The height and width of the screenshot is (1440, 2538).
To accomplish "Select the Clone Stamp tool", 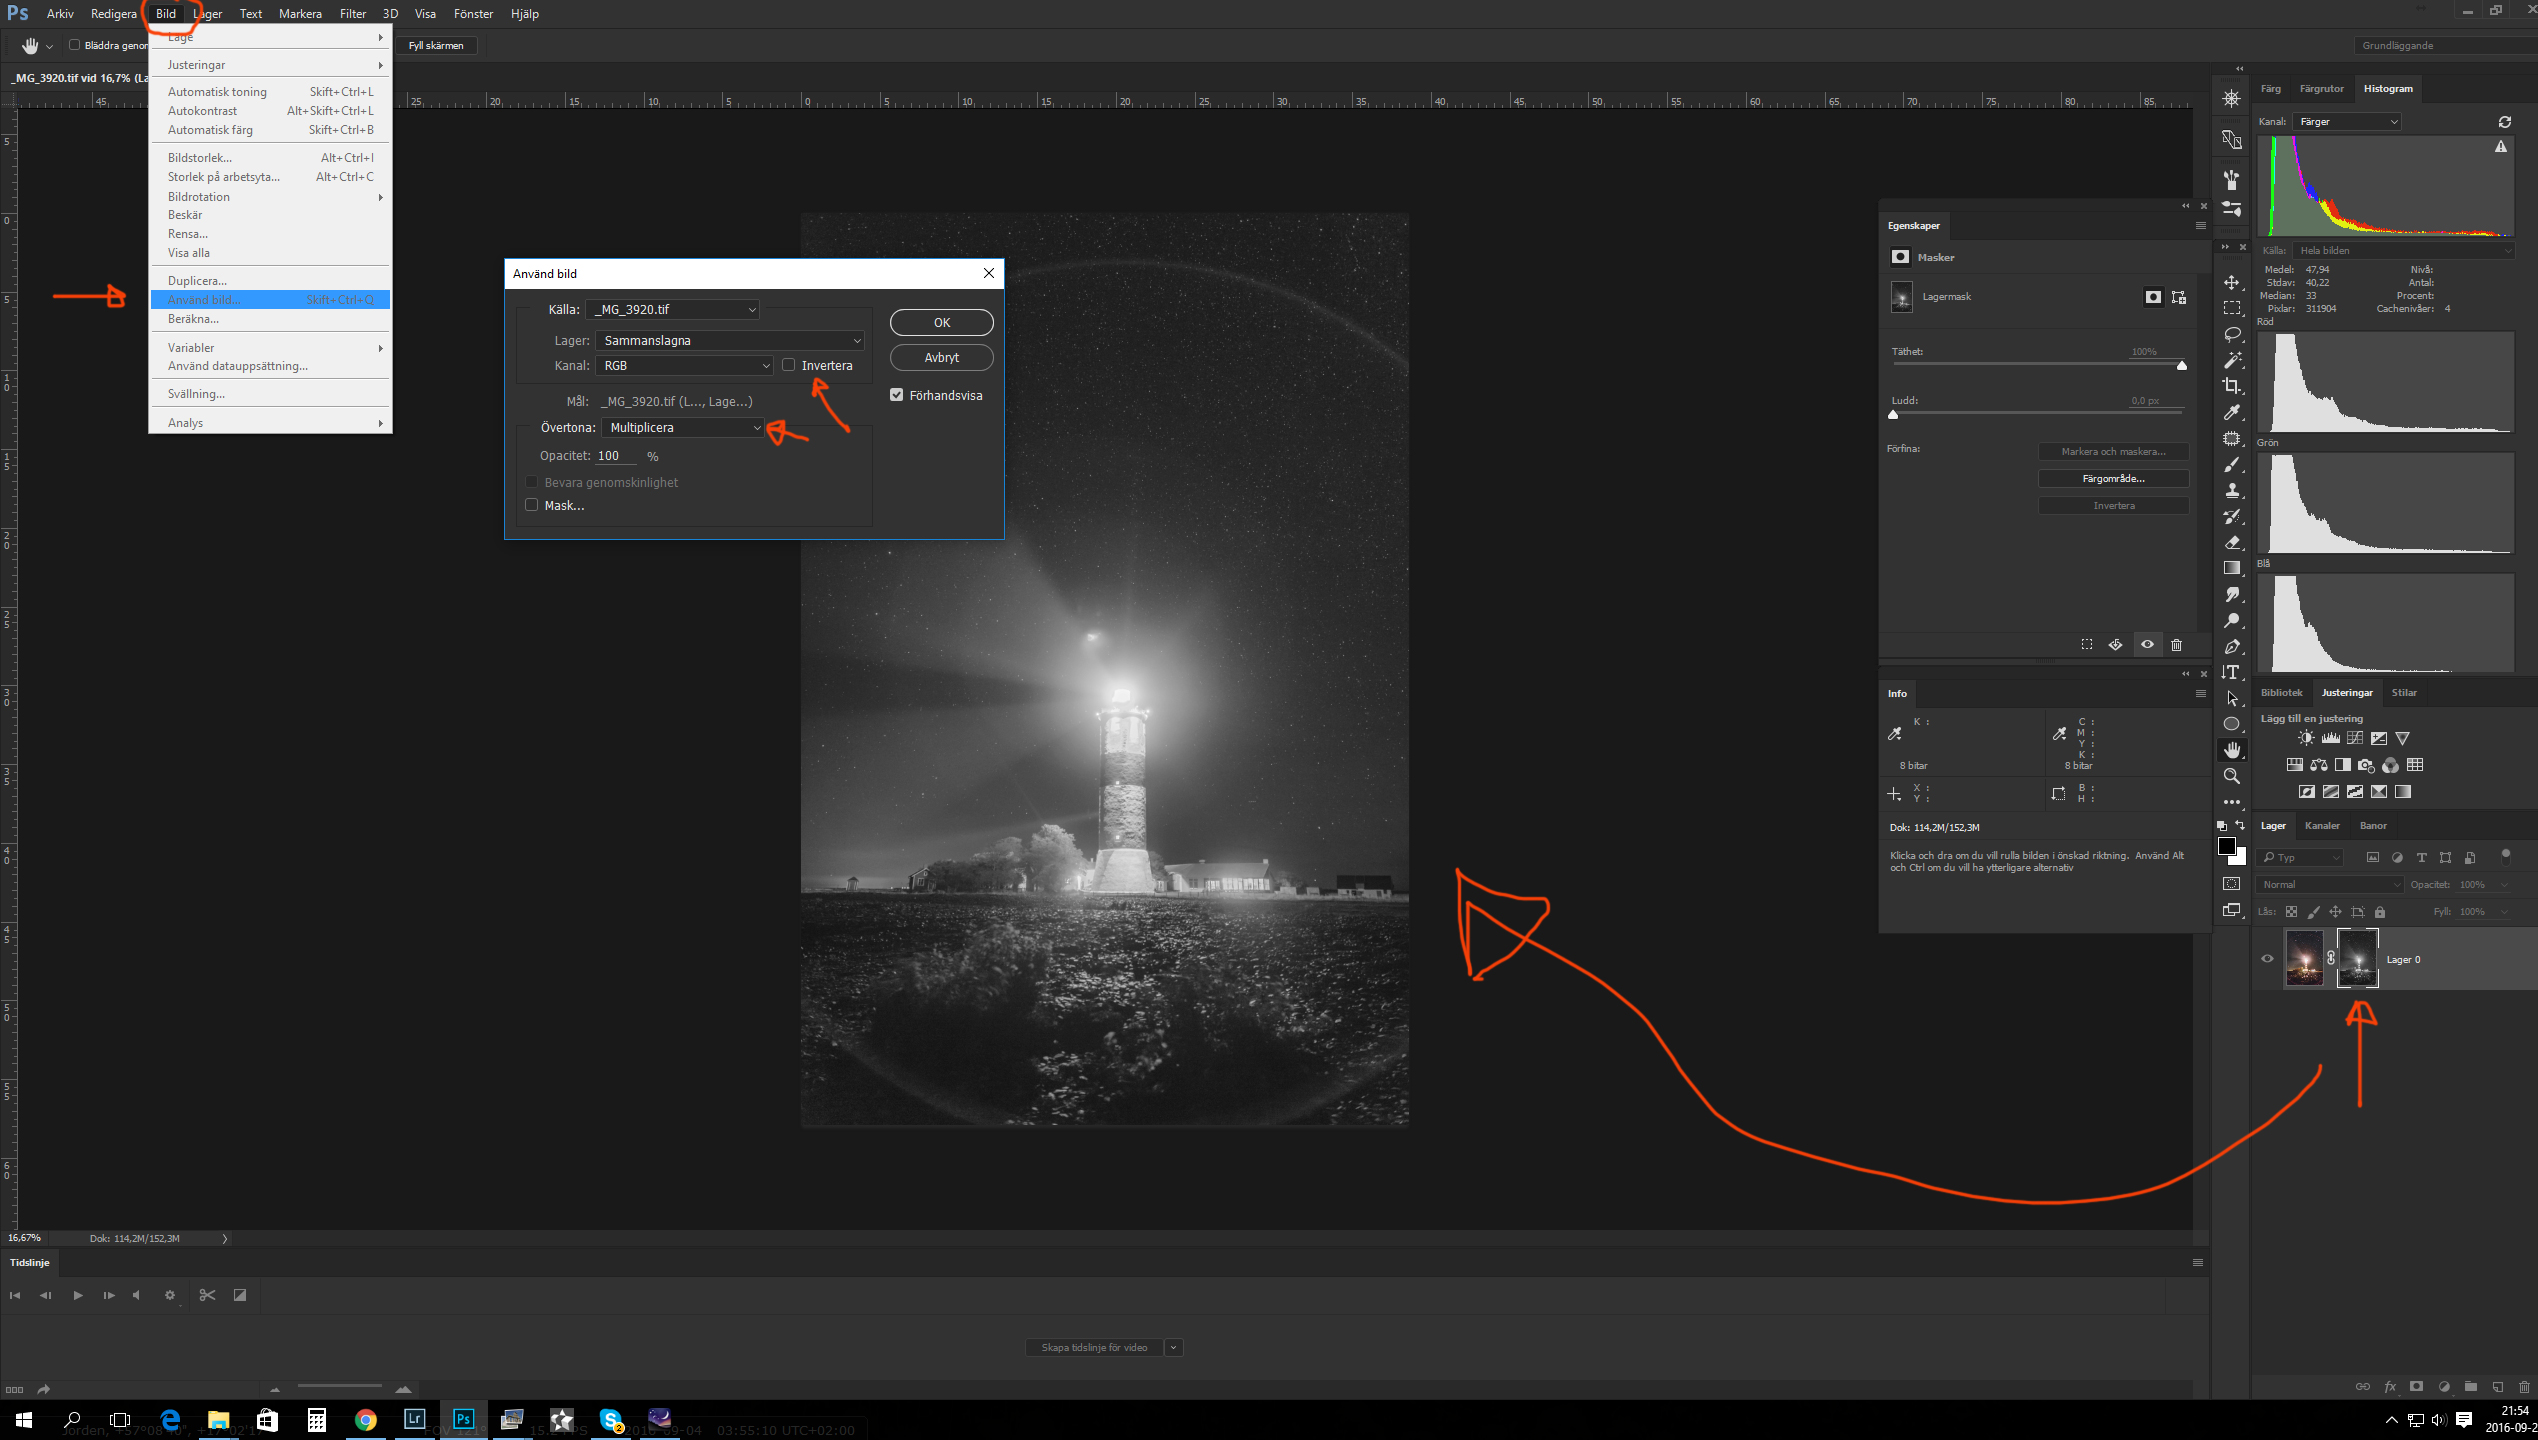I will pyautogui.click(x=2231, y=491).
